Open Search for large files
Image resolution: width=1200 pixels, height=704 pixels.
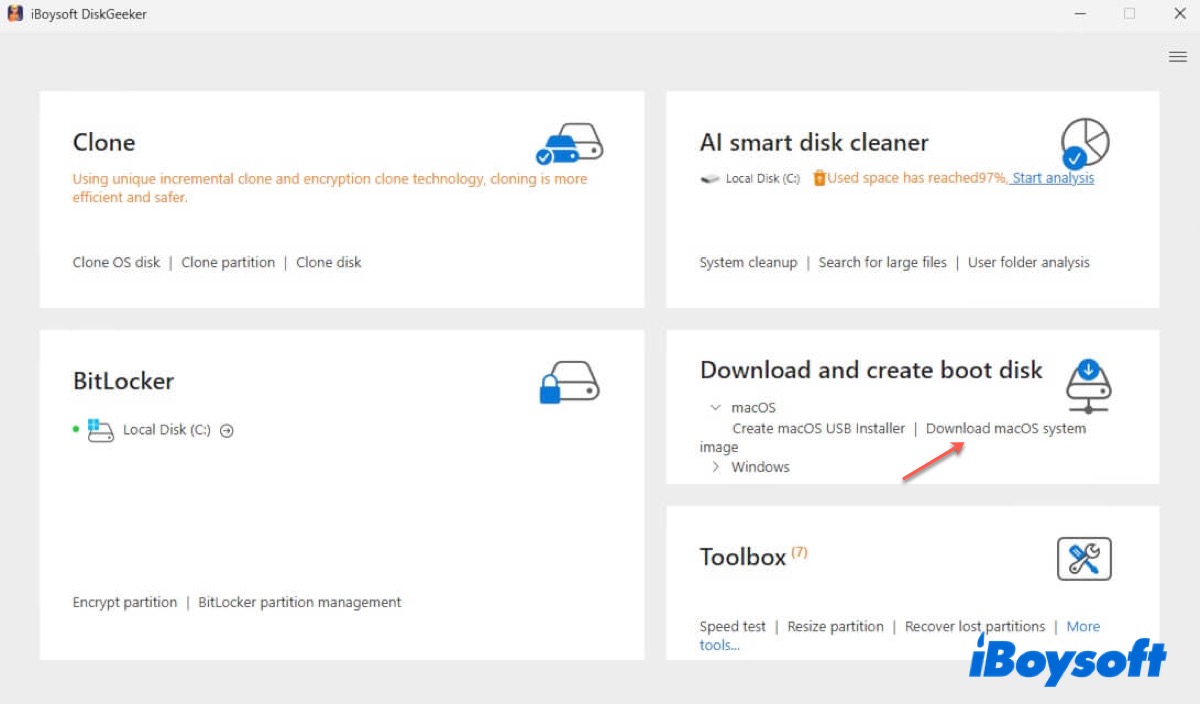point(882,262)
